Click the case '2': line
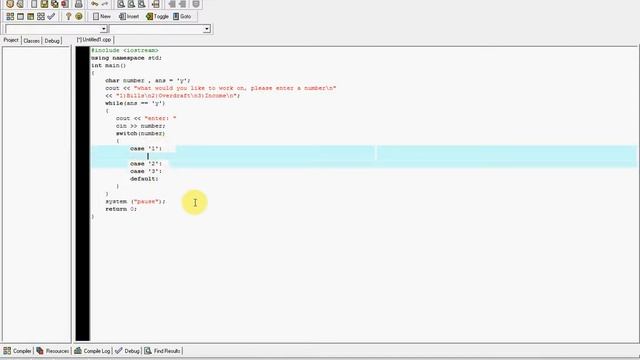 pos(146,164)
